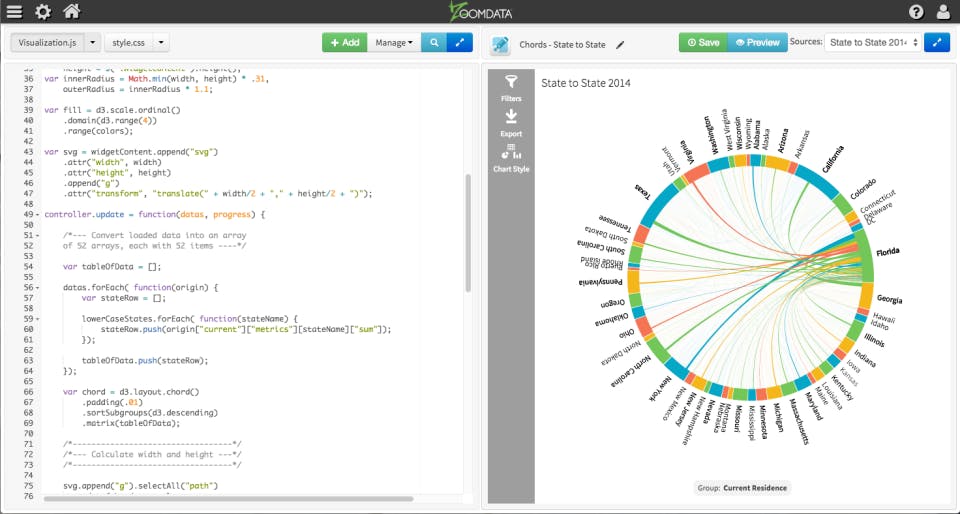Click the New York label on the chart

[x=661, y=391]
